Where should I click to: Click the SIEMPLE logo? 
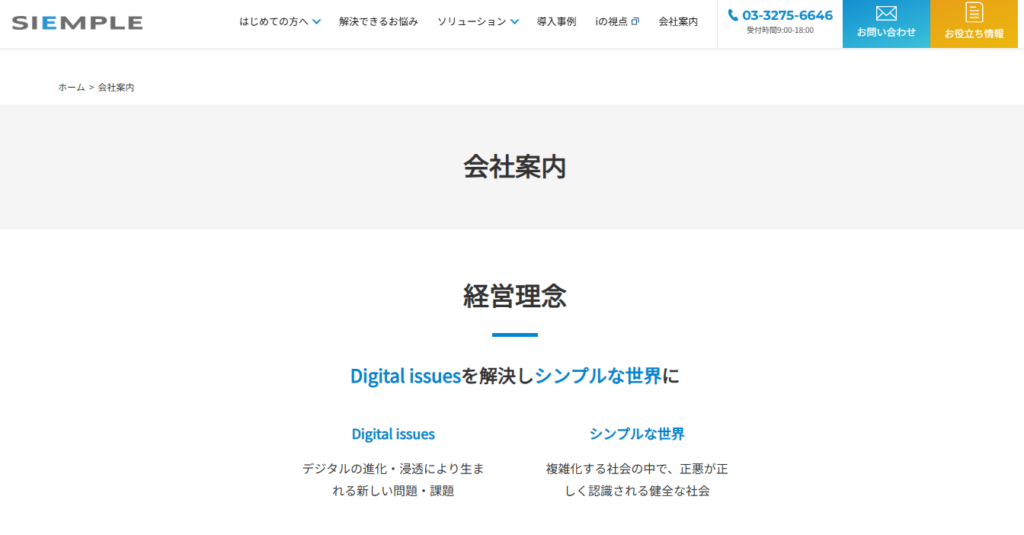pyautogui.click(x=77, y=23)
